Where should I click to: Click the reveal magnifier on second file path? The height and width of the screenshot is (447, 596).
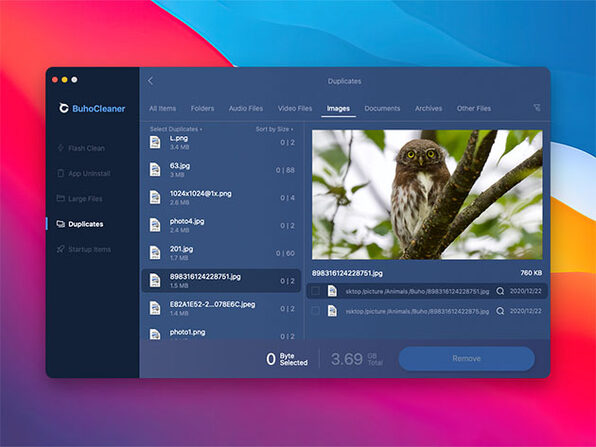(500, 311)
